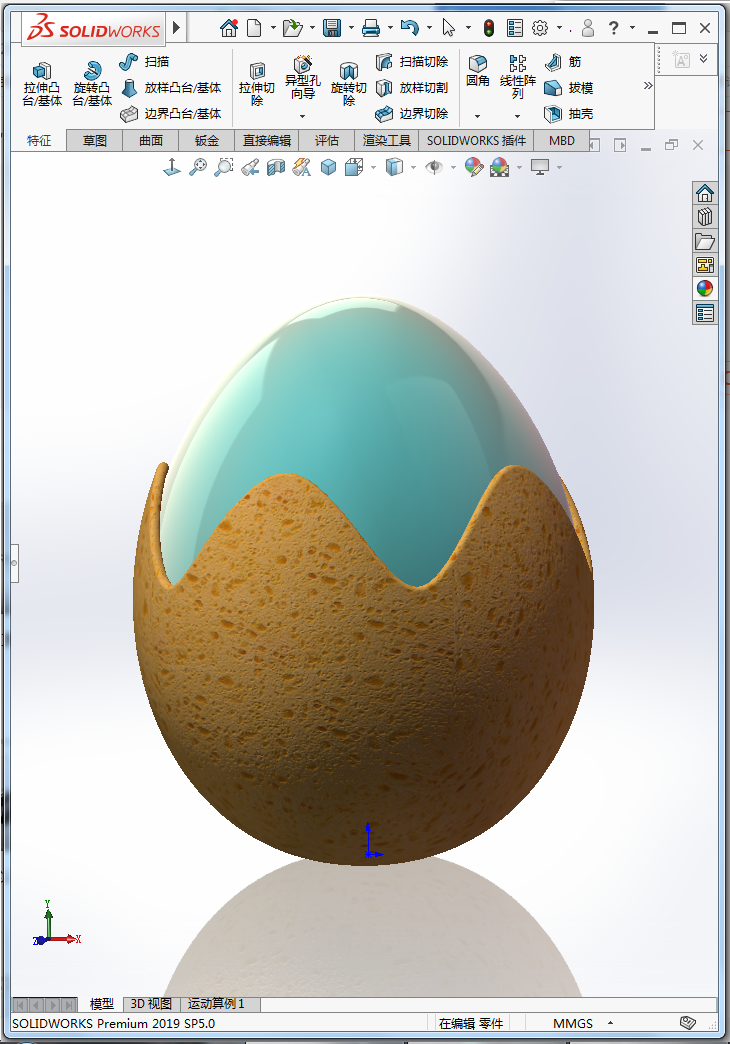Open Appearances tab in task pane
The width and height of the screenshot is (730, 1044).
tap(705, 288)
